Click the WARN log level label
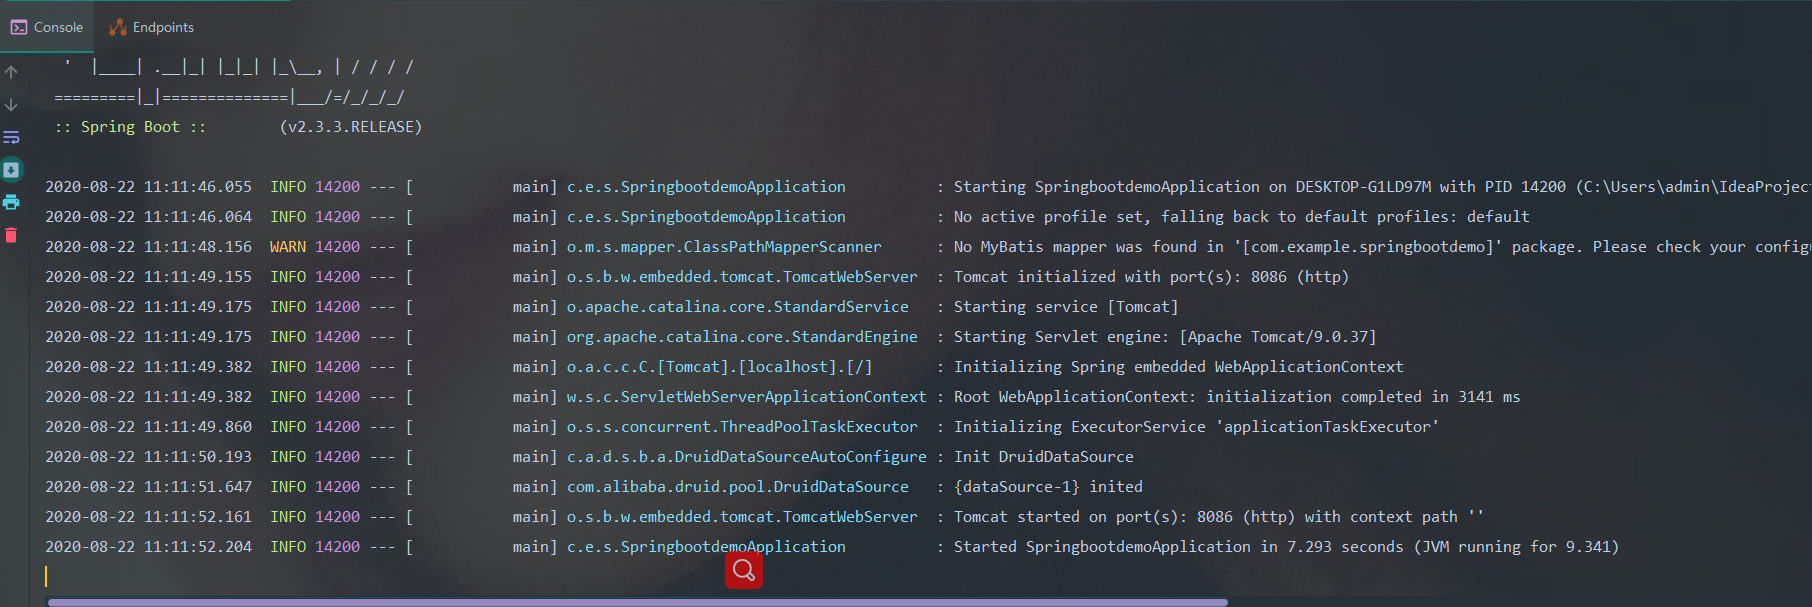Image resolution: width=1812 pixels, height=607 pixels. click(288, 247)
